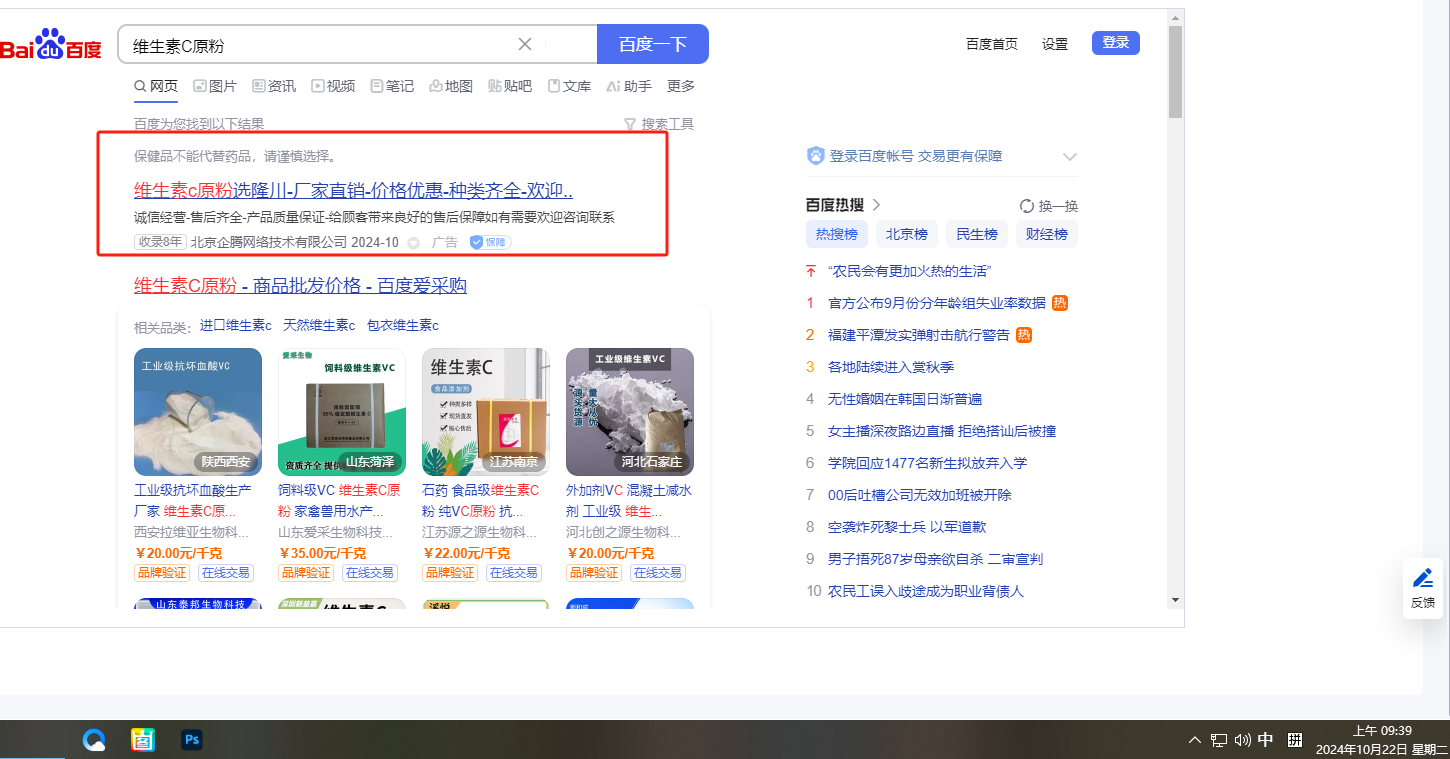1450x759 pixels.
Task: Open the 更多 search categories menu
Action: 681,86
